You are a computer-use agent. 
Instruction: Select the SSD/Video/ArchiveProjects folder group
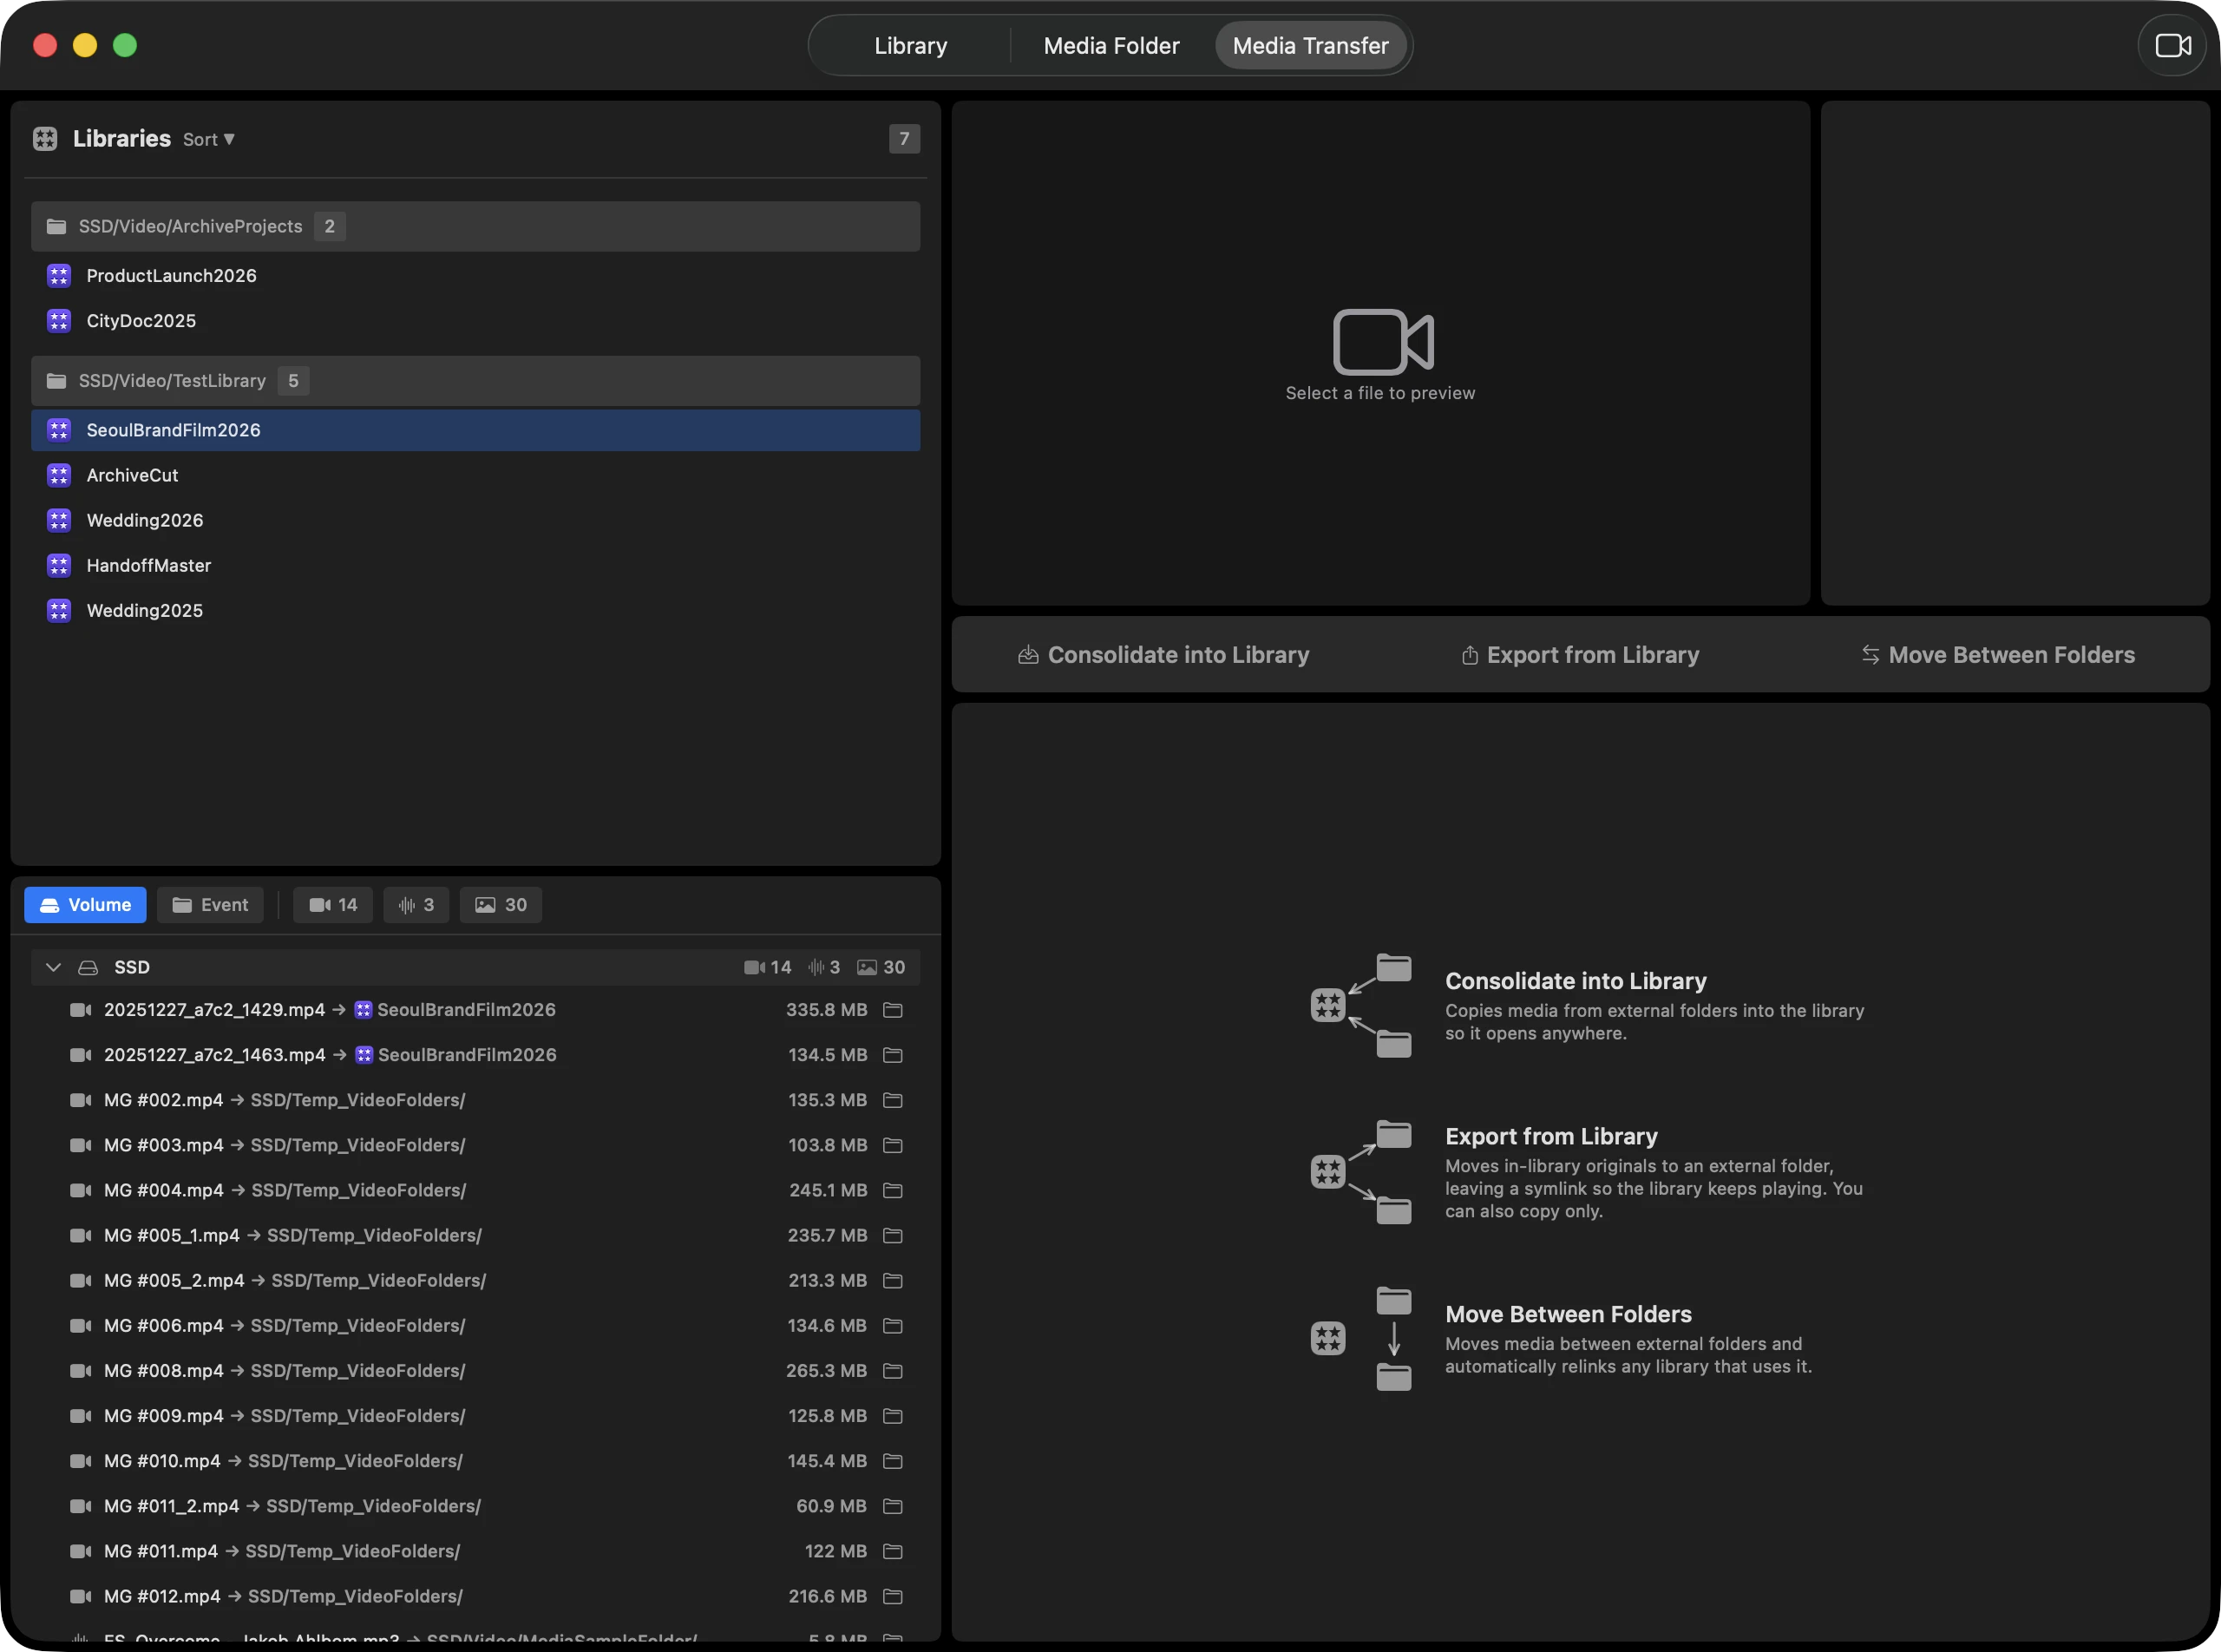tap(475, 227)
